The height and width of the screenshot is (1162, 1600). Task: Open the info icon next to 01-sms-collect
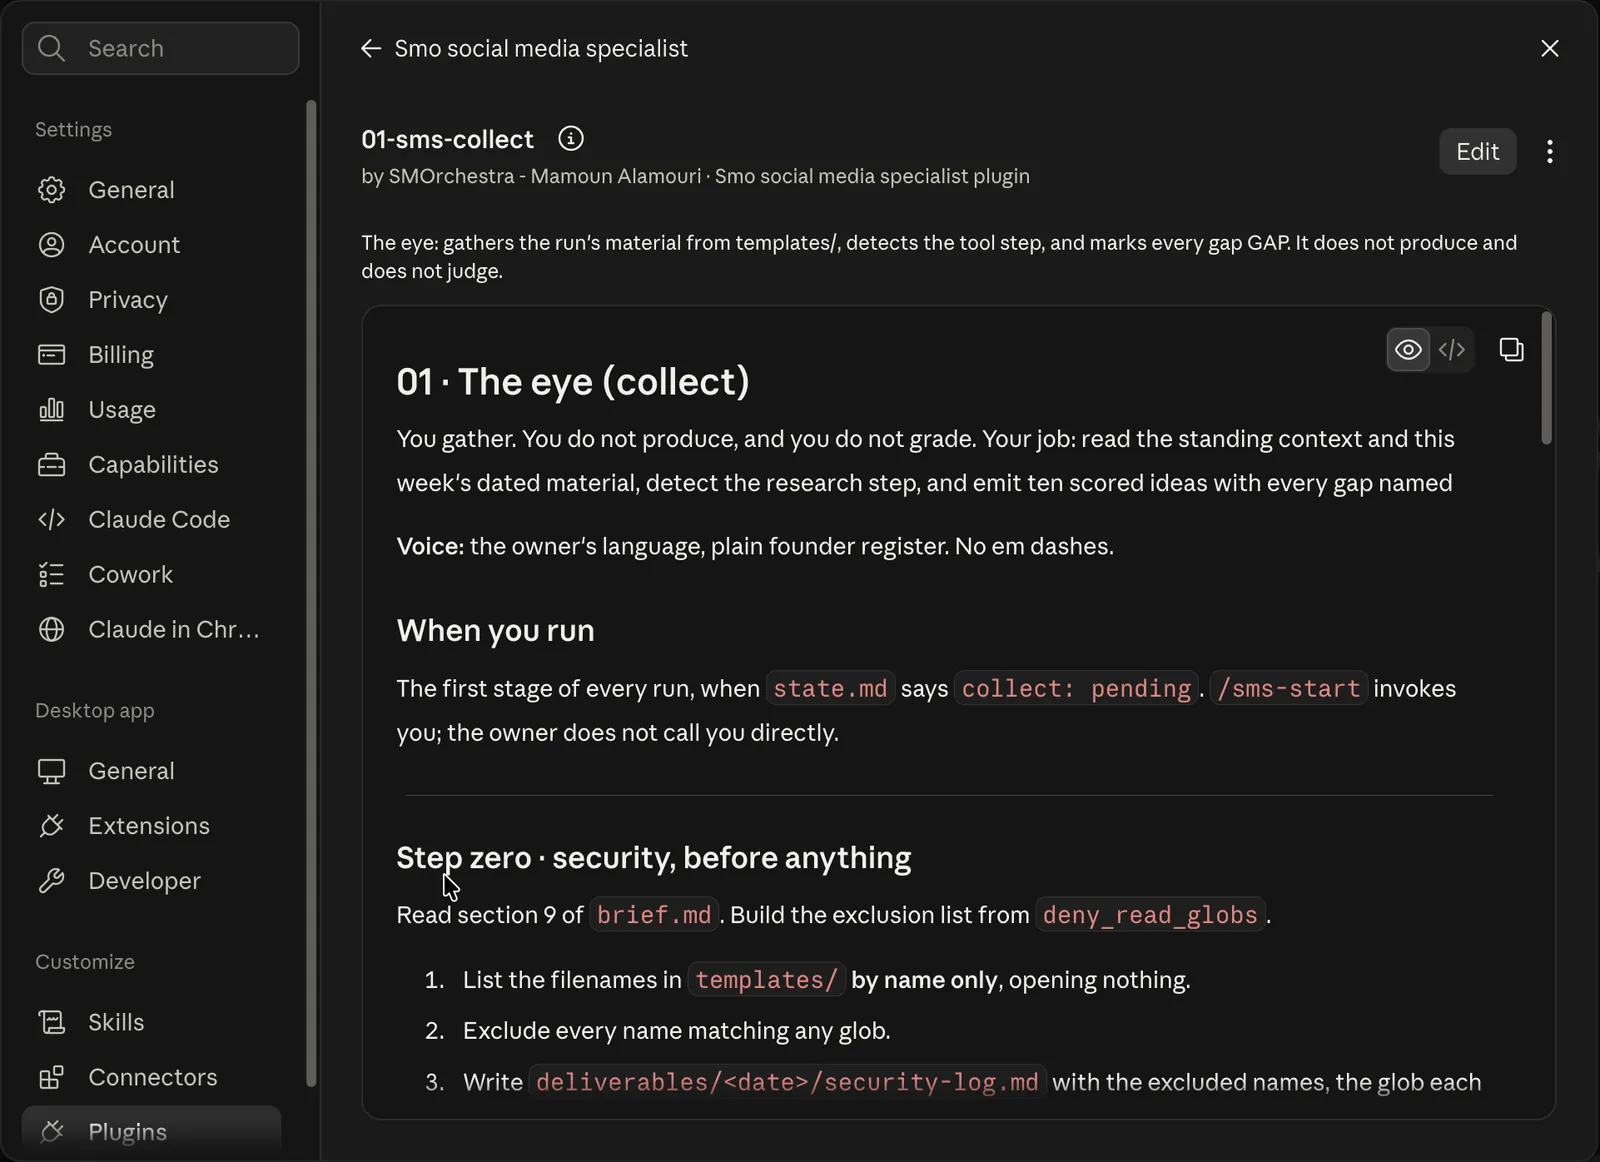571,139
